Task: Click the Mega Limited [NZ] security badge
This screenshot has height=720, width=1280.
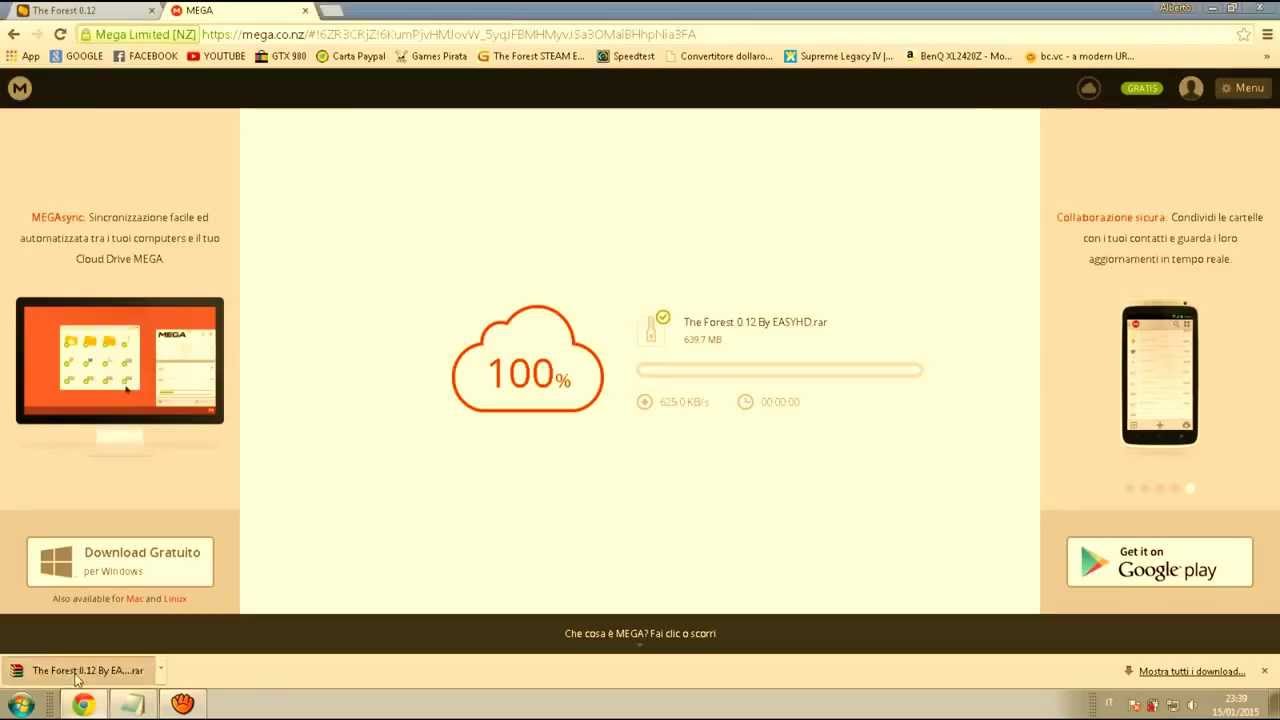Action: 139,34
